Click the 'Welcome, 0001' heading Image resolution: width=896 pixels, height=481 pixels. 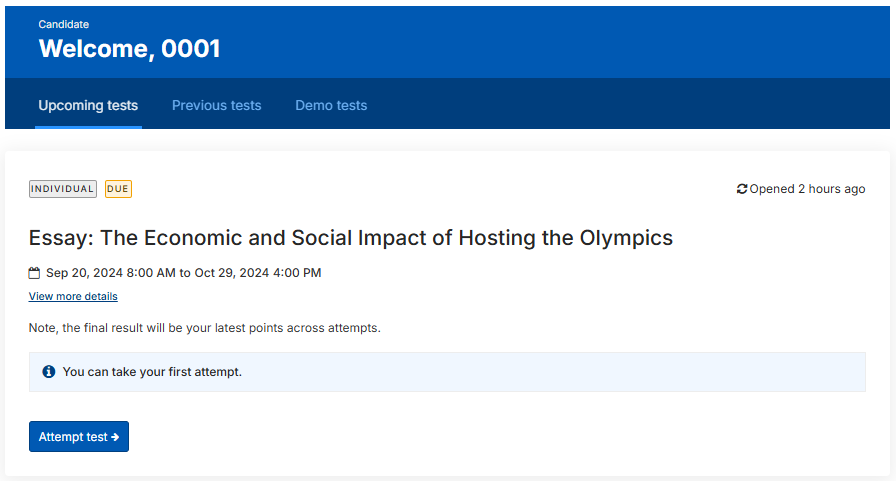(129, 49)
